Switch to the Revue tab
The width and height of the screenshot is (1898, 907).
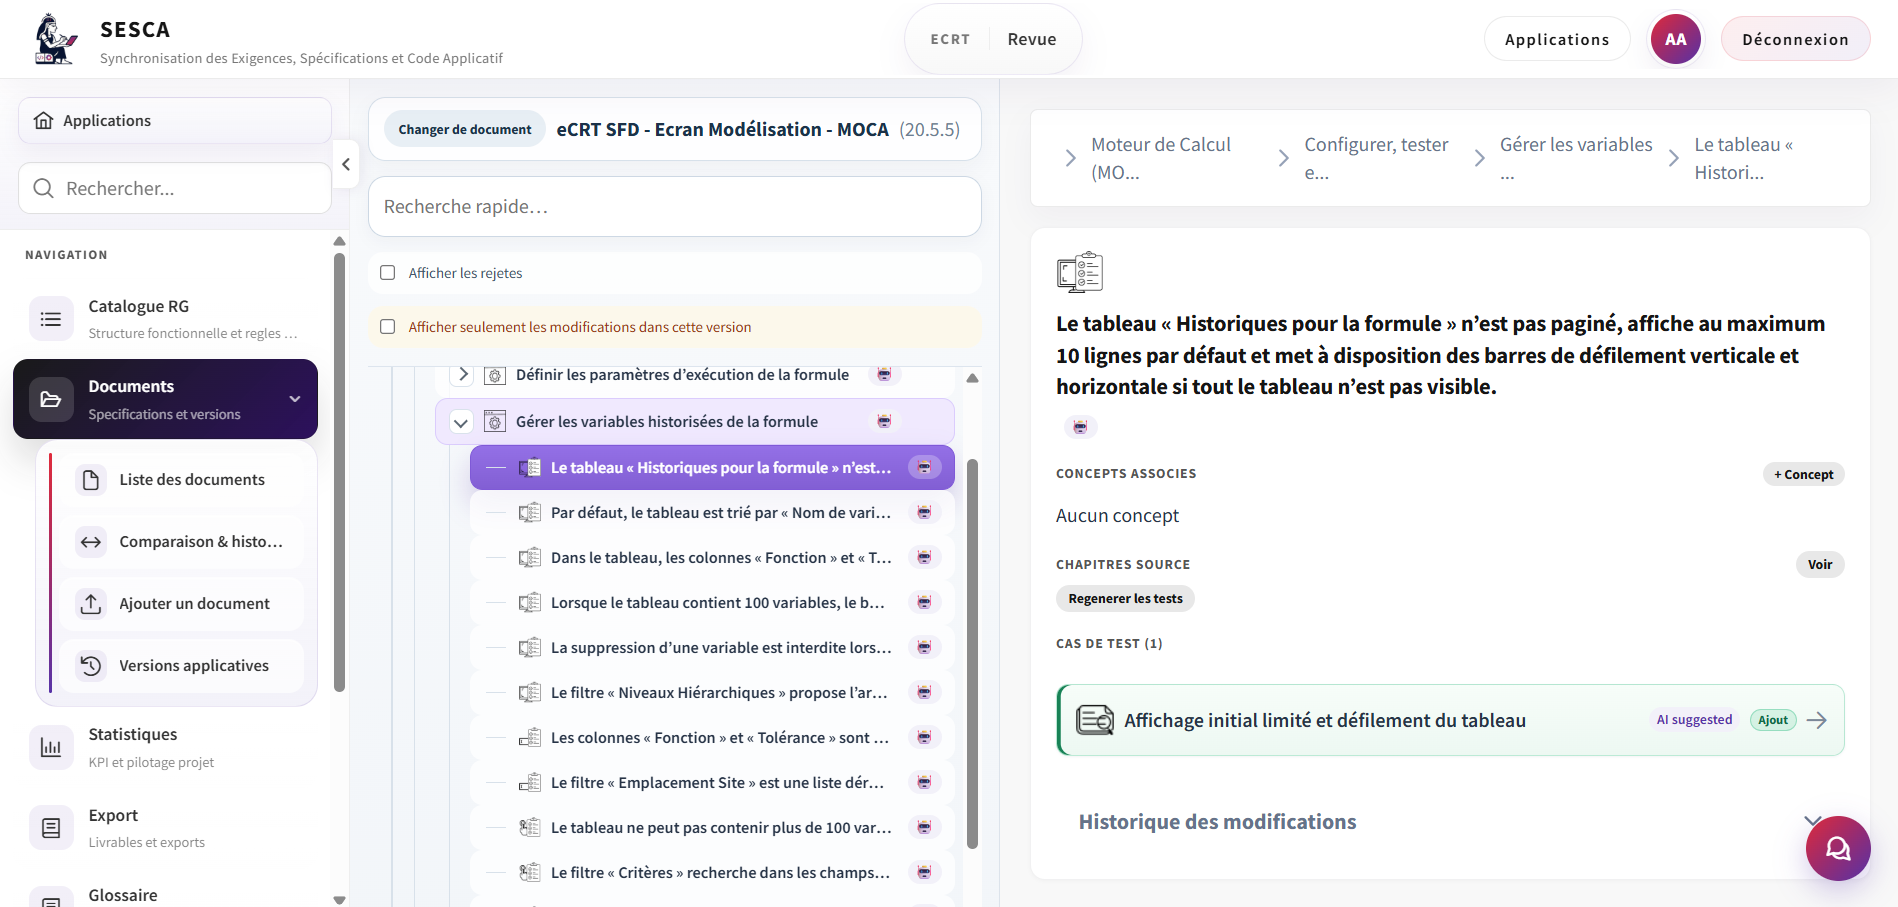[x=1032, y=39]
